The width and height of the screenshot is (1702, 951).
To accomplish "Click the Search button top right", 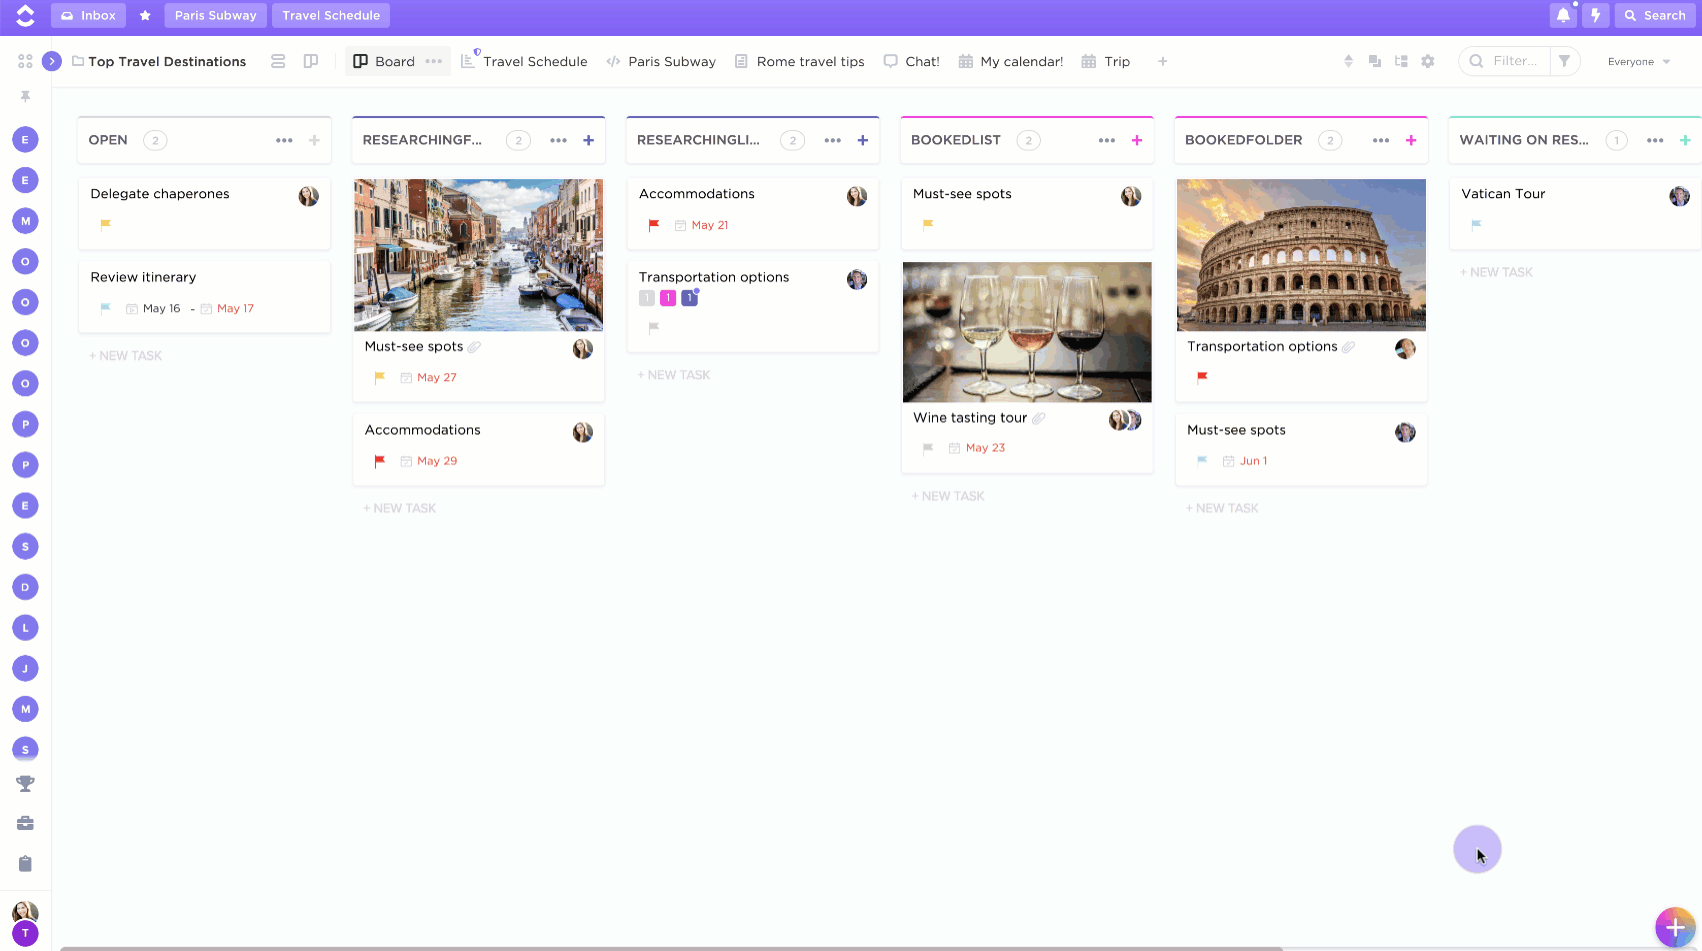I will [x=1654, y=15].
